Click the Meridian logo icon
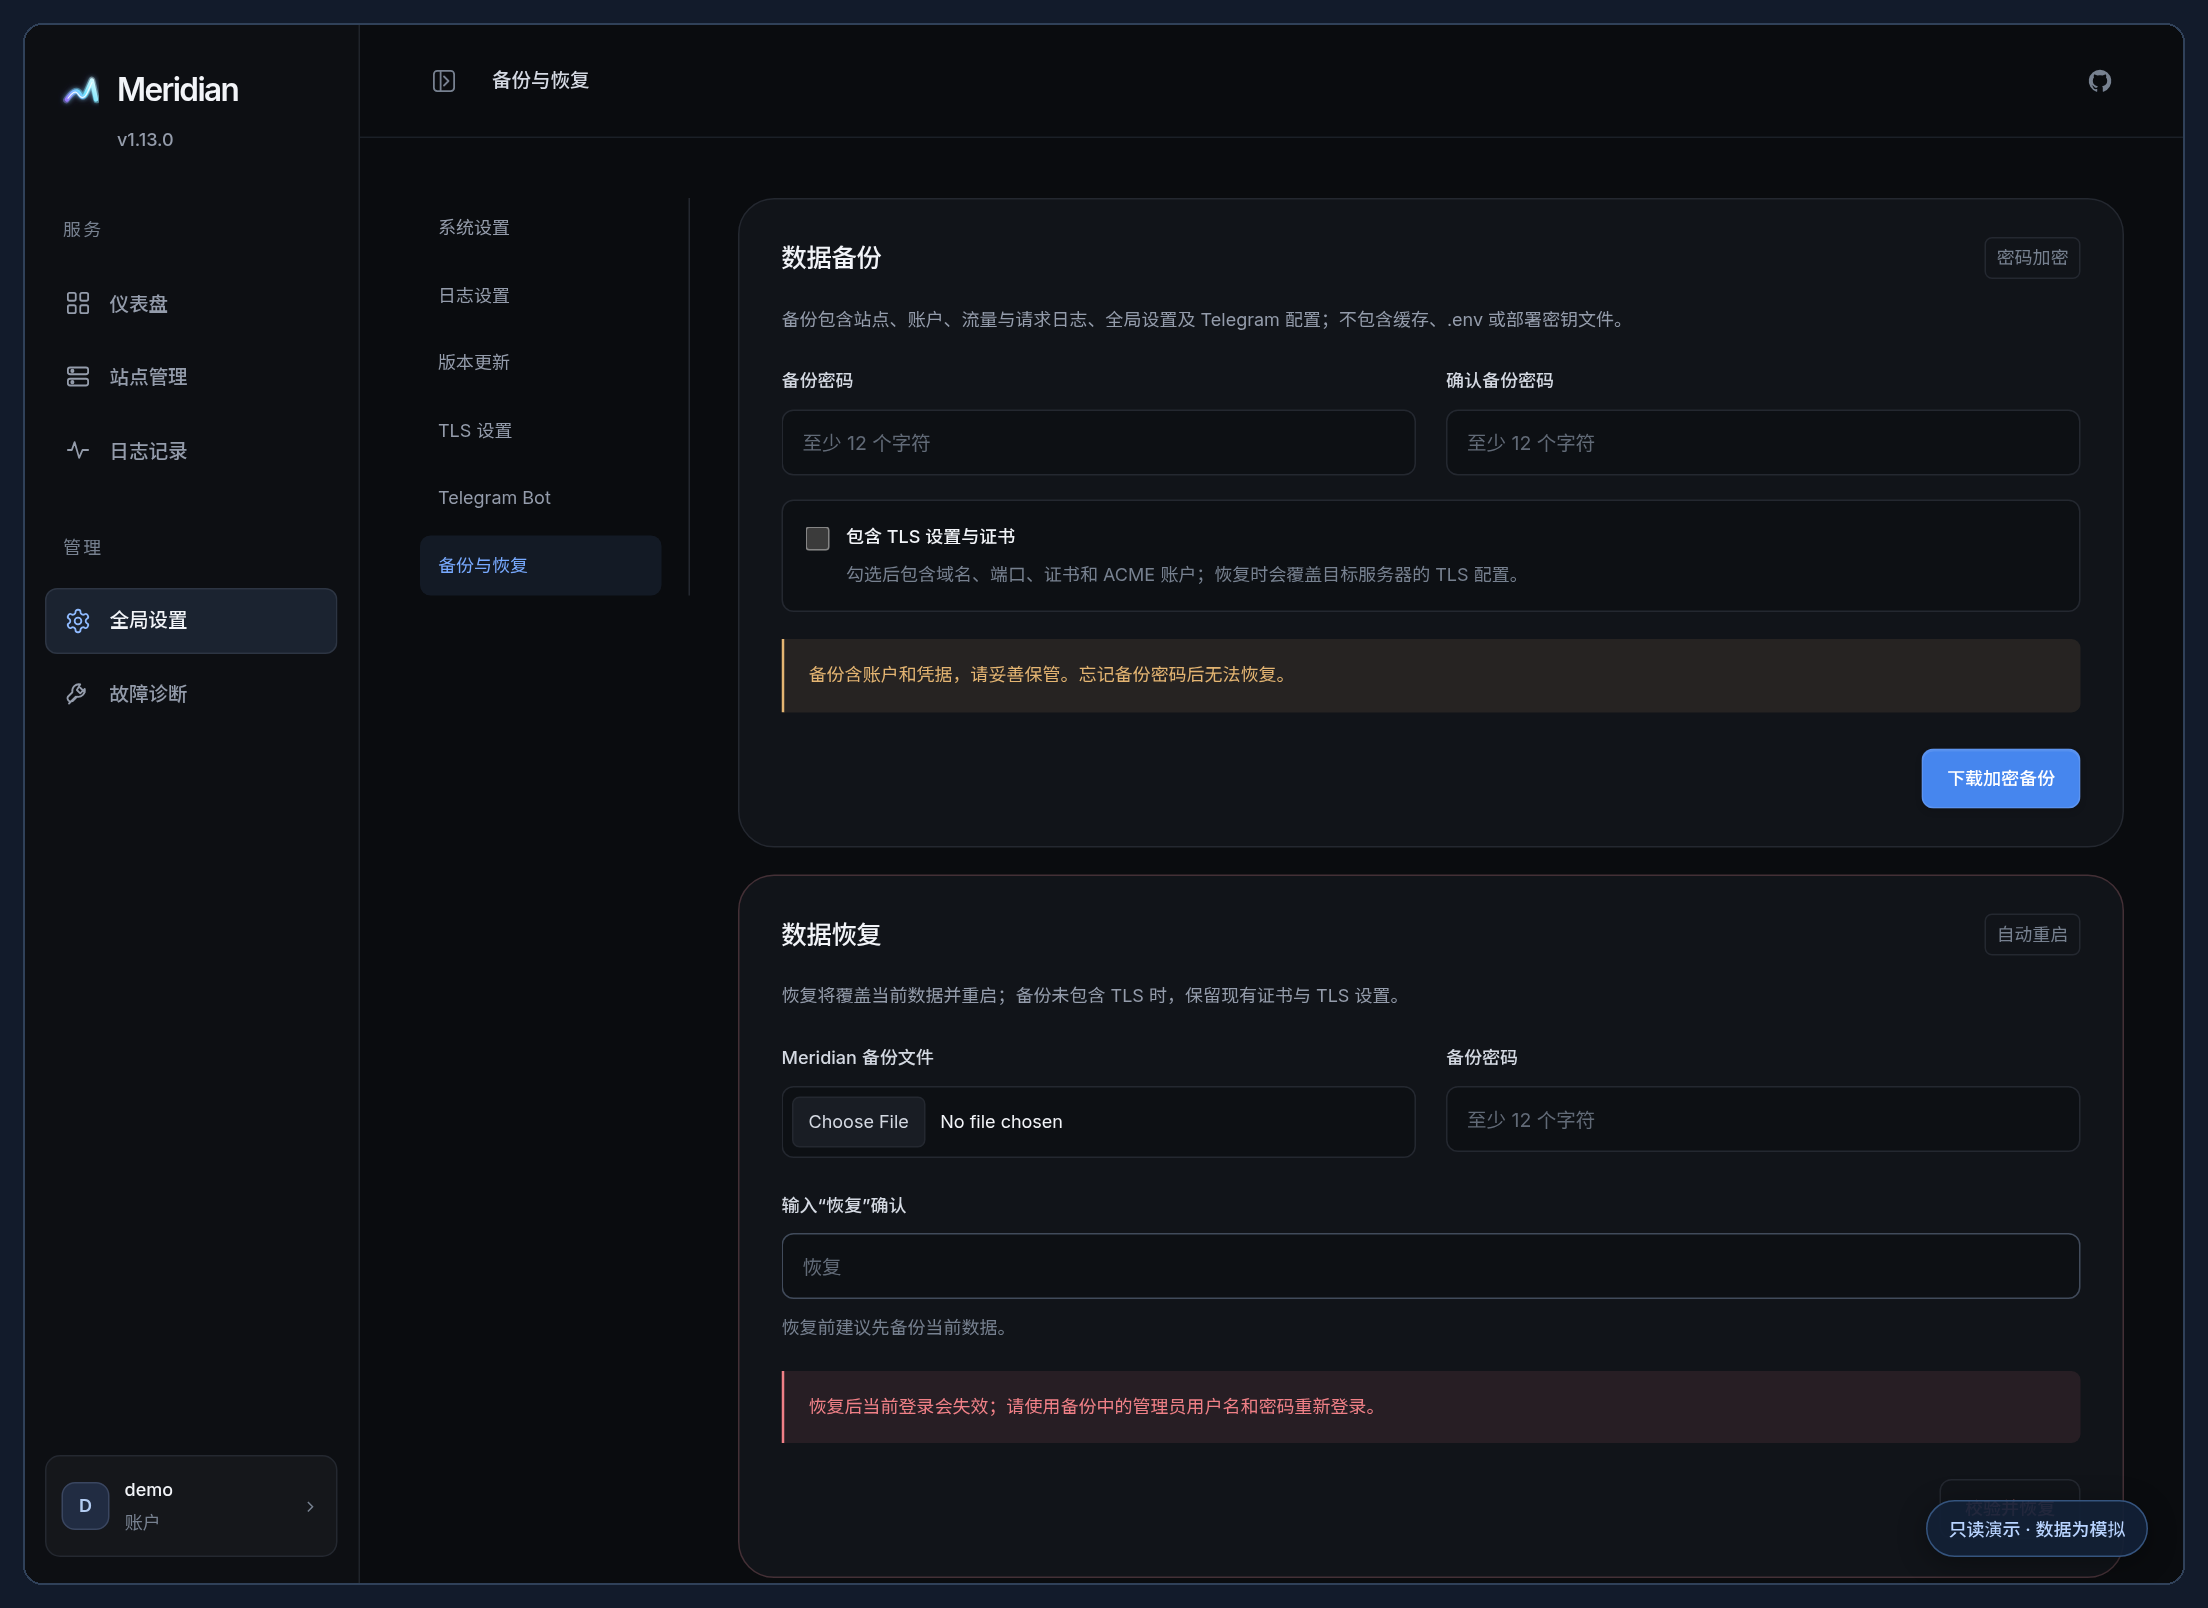Viewport: 2208px width, 1608px height. point(81,90)
